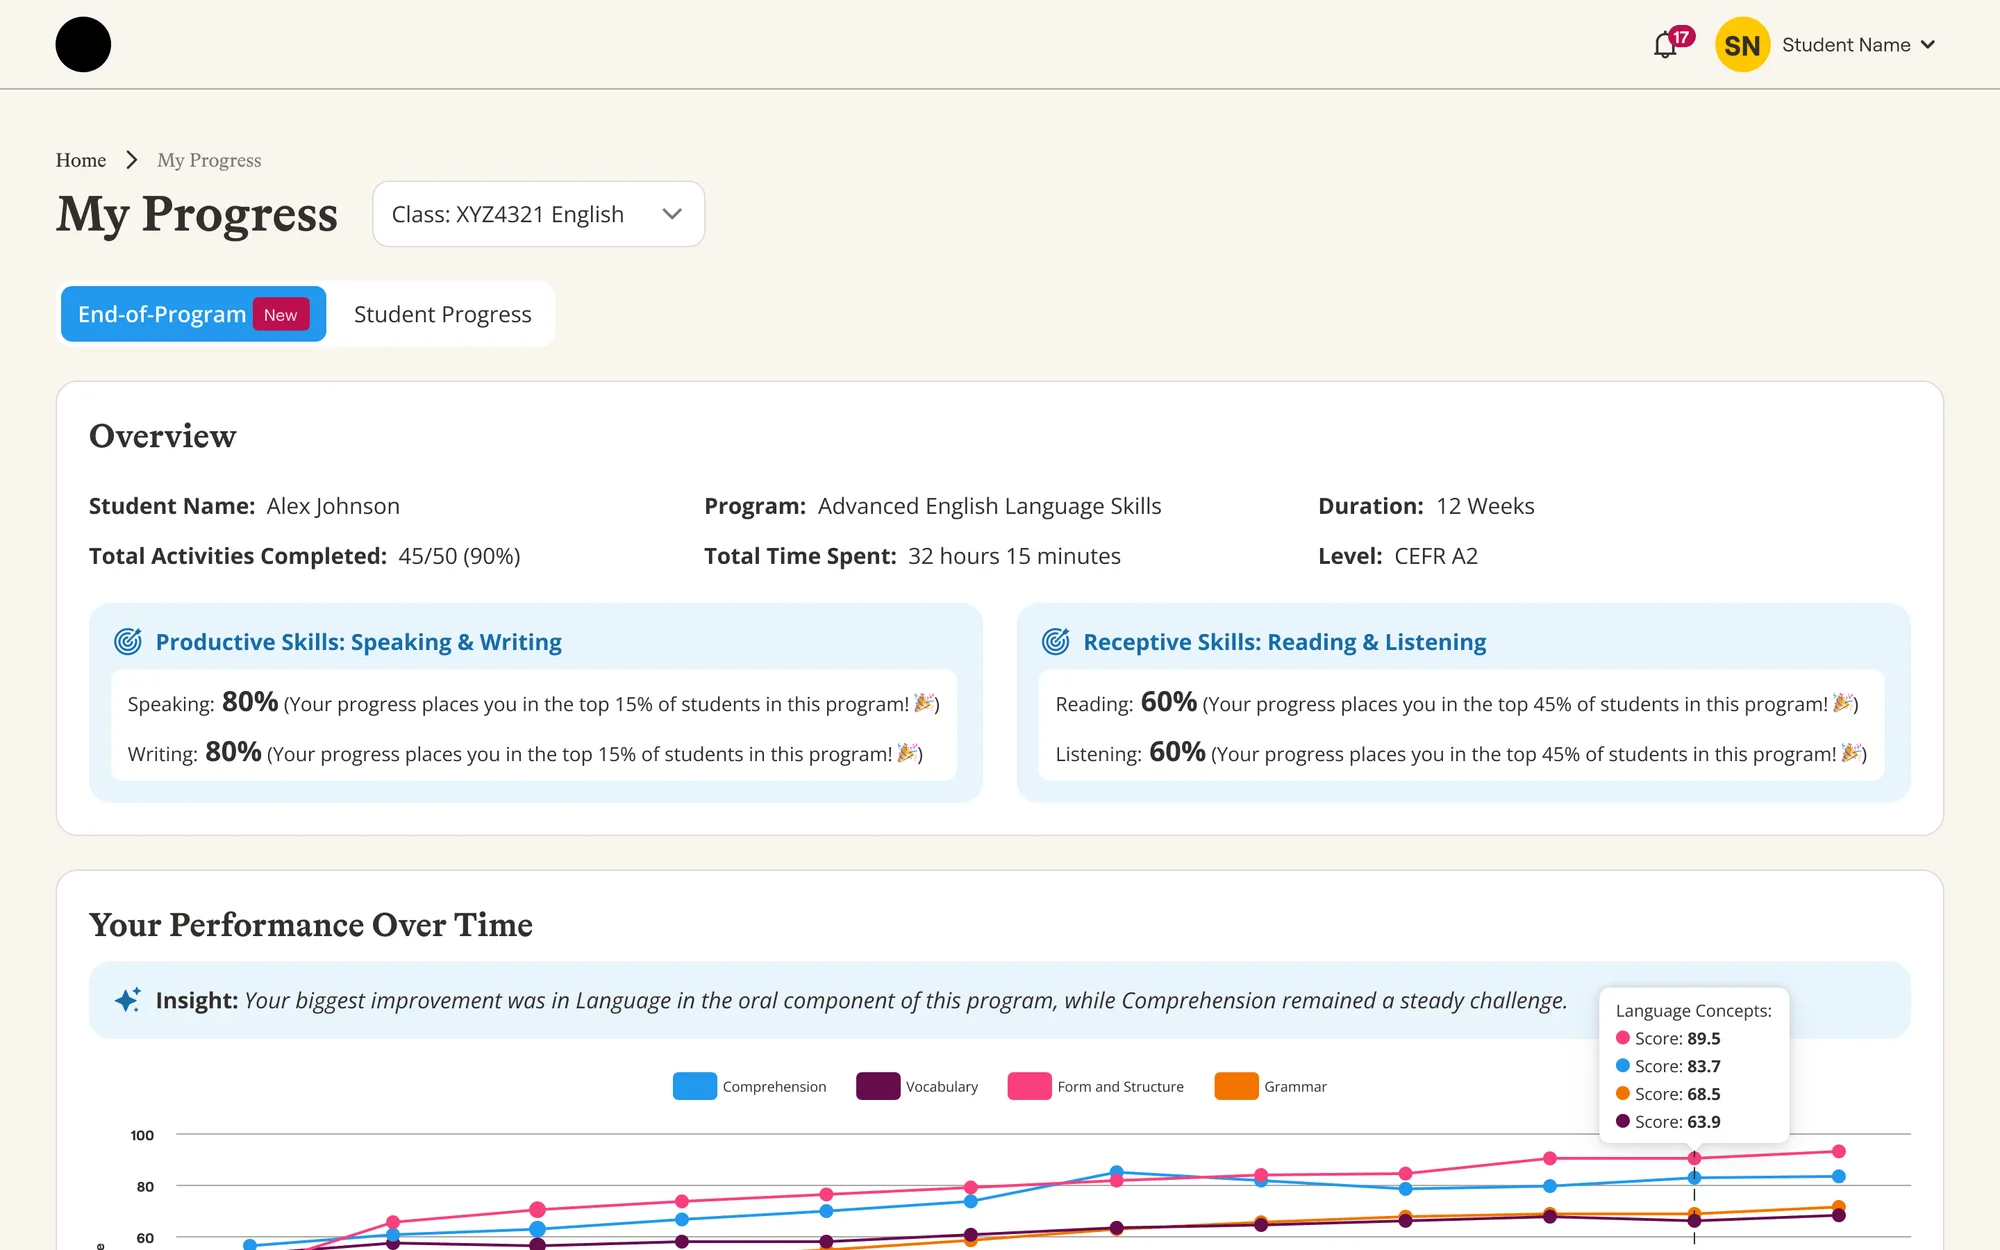The width and height of the screenshot is (2000, 1250).
Task: Click the orange Grammar legend swatch
Action: (x=1236, y=1086)
